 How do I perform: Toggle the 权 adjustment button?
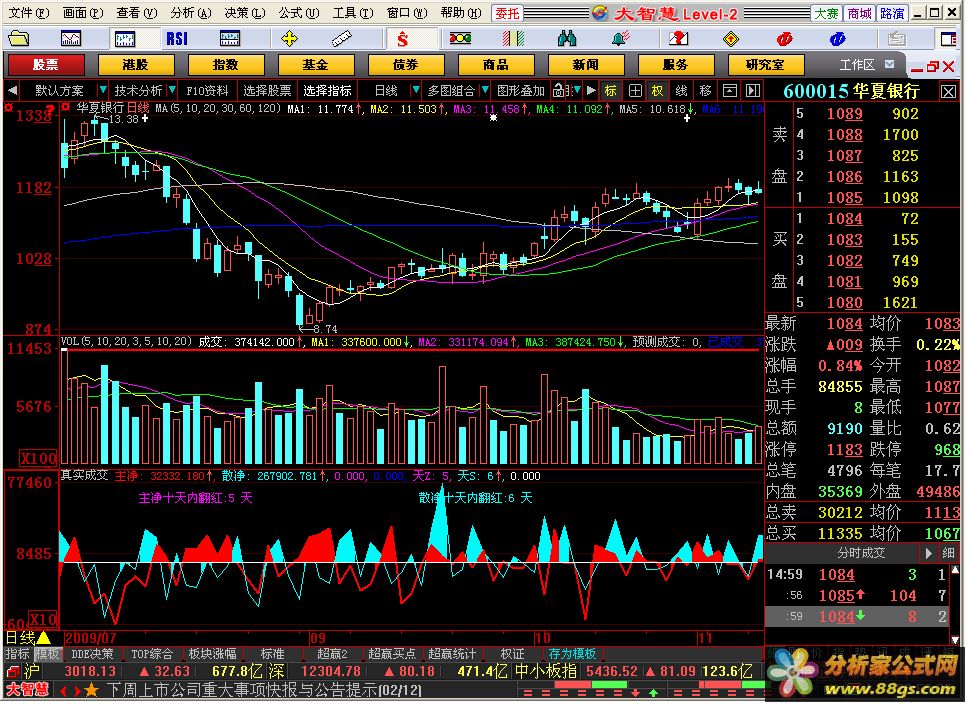(657, 91)
